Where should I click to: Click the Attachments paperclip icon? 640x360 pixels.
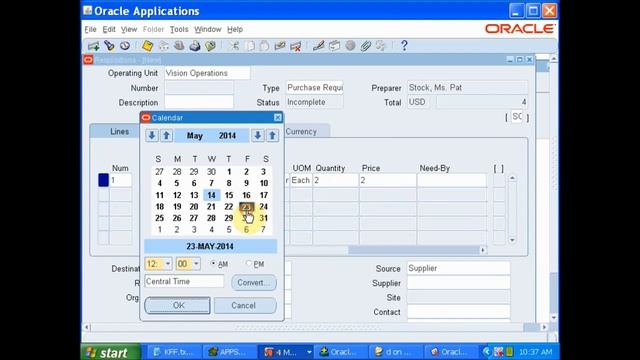[366, 46]
